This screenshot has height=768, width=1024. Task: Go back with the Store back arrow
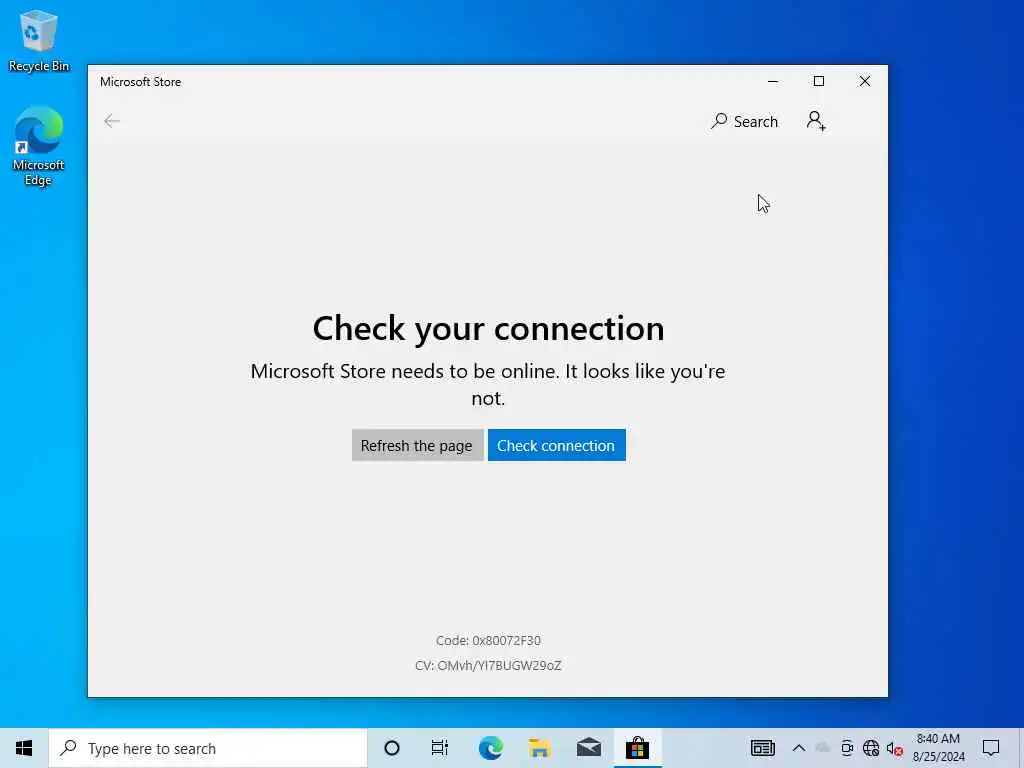pyautogui.click(x=112, y=121)
